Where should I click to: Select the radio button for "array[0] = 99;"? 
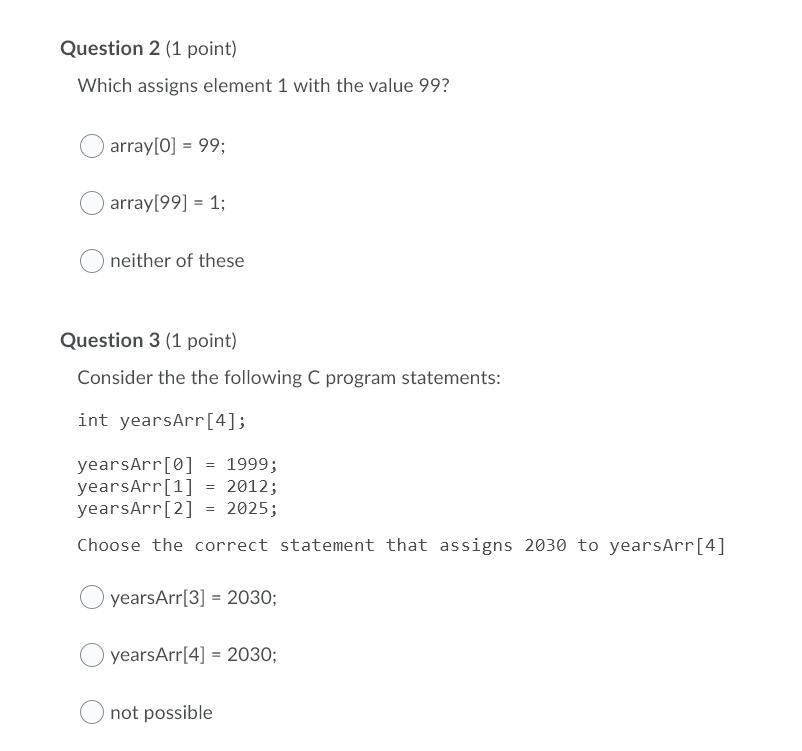[91, 146]
